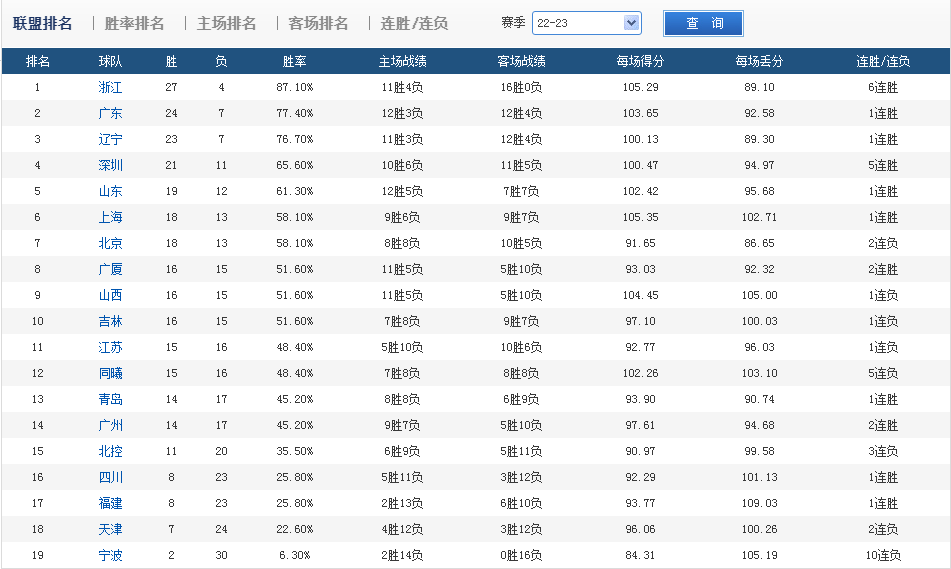Click the 排名 column header

coord(38,61)
